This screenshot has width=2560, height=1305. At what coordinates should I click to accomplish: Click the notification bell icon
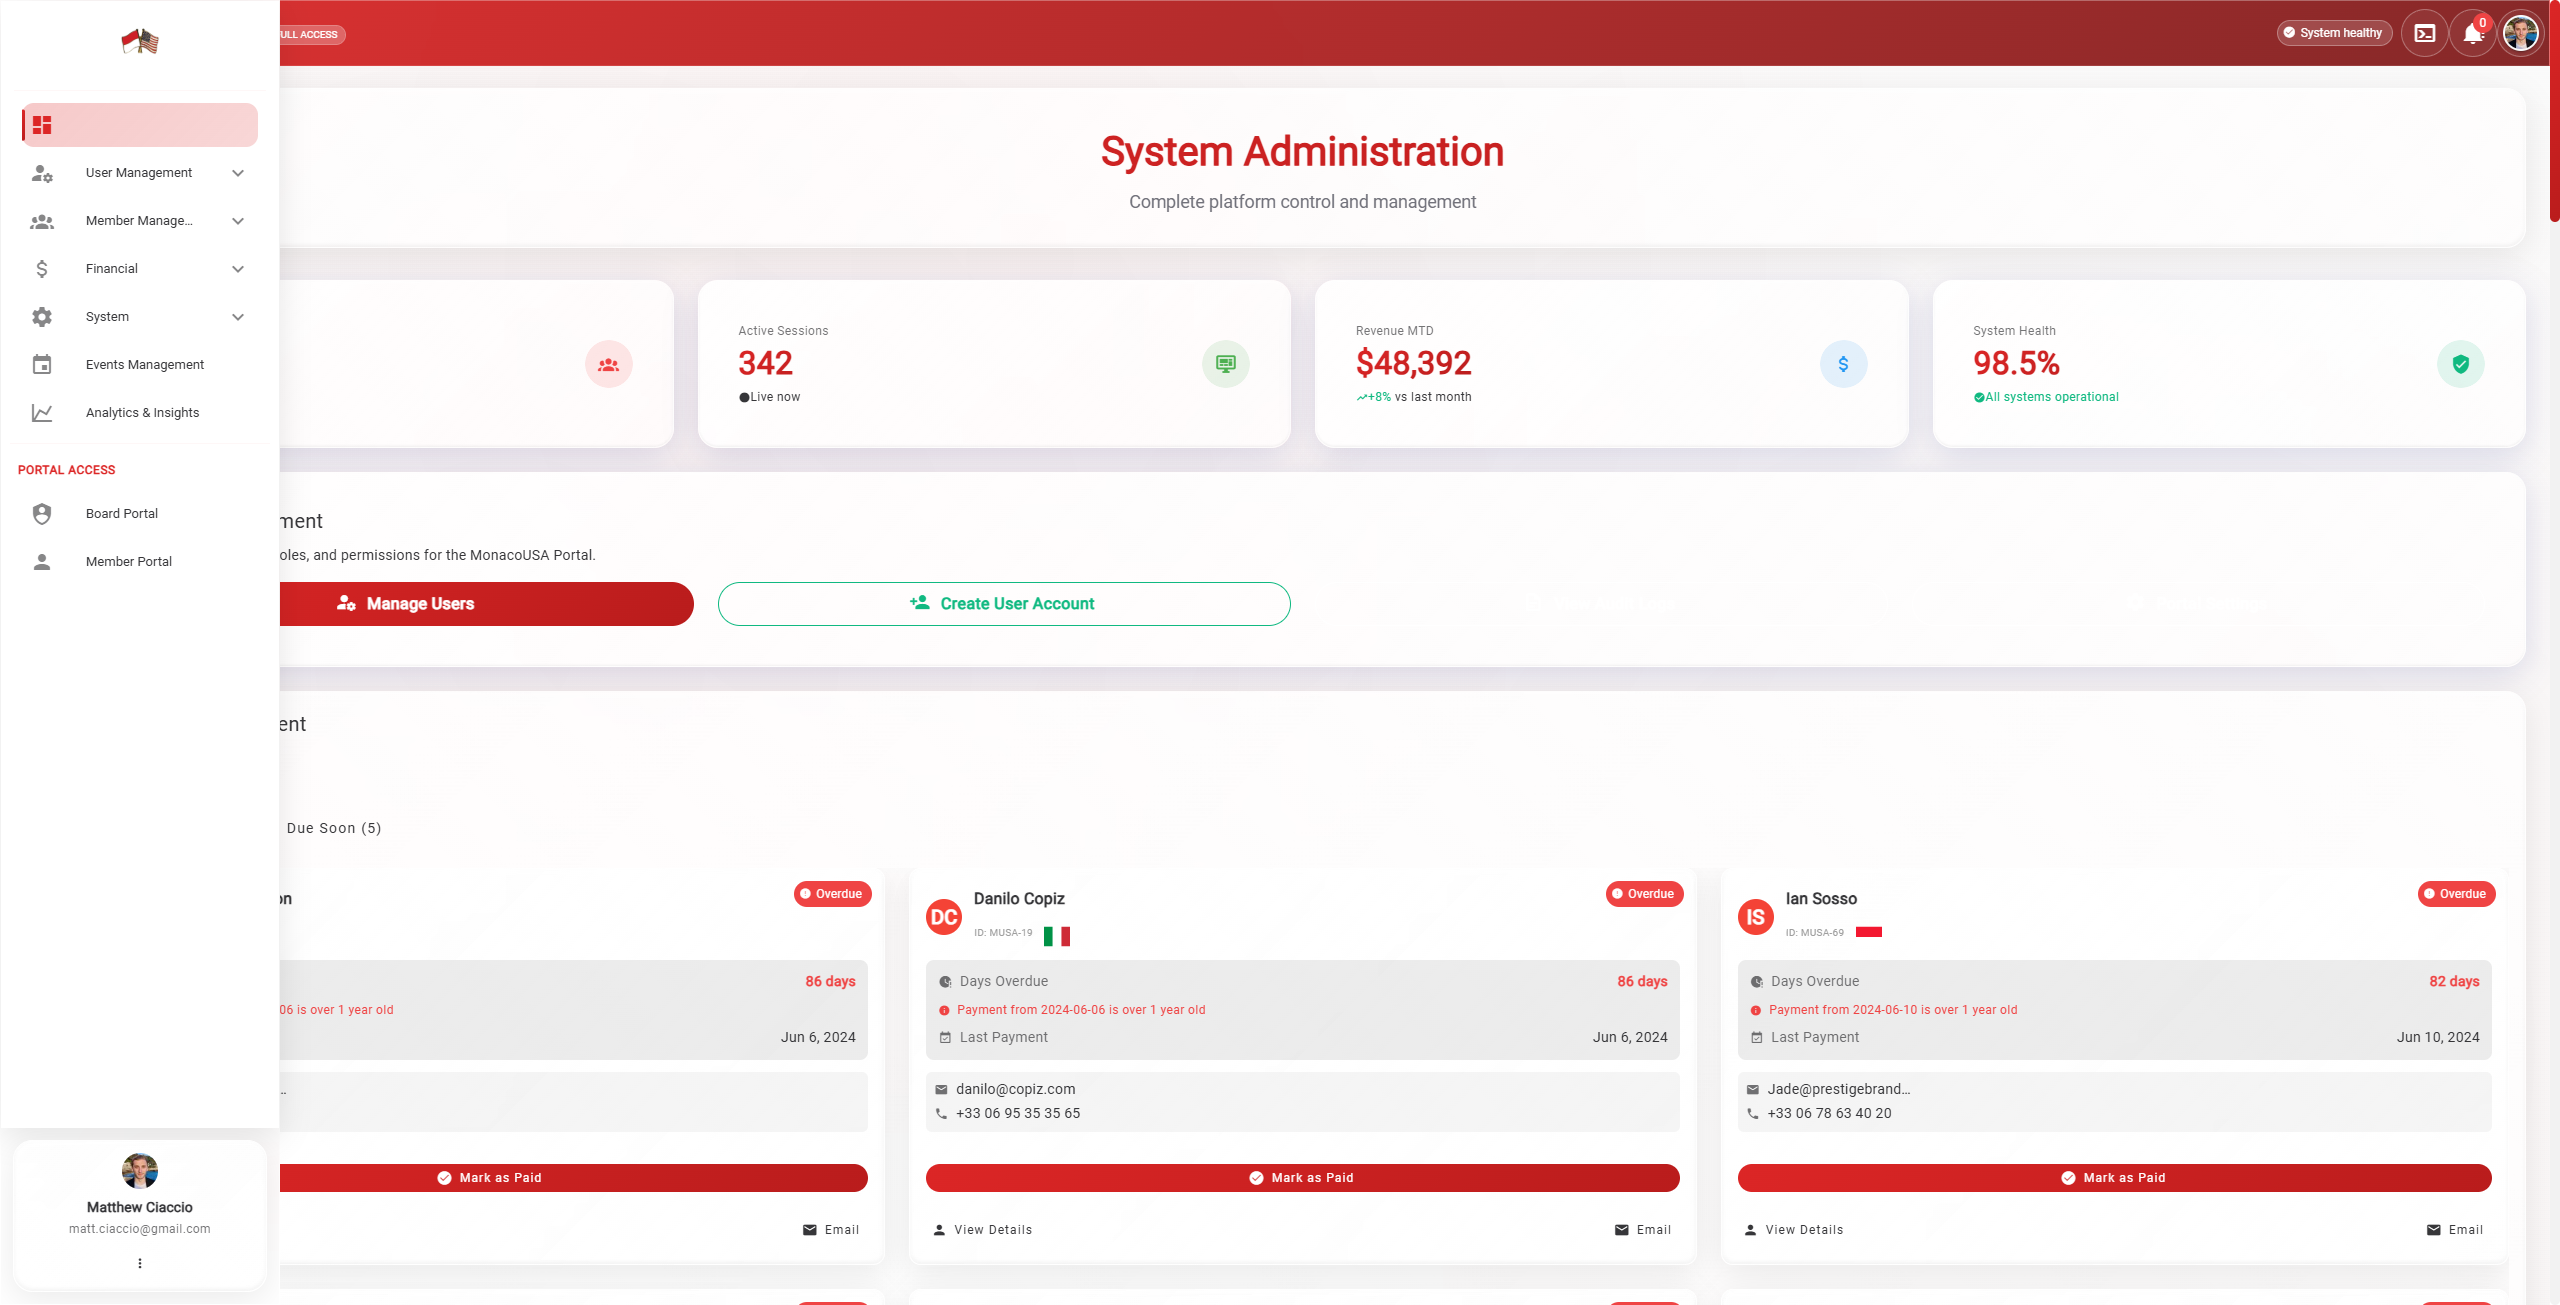click(x=2472, y=34)
